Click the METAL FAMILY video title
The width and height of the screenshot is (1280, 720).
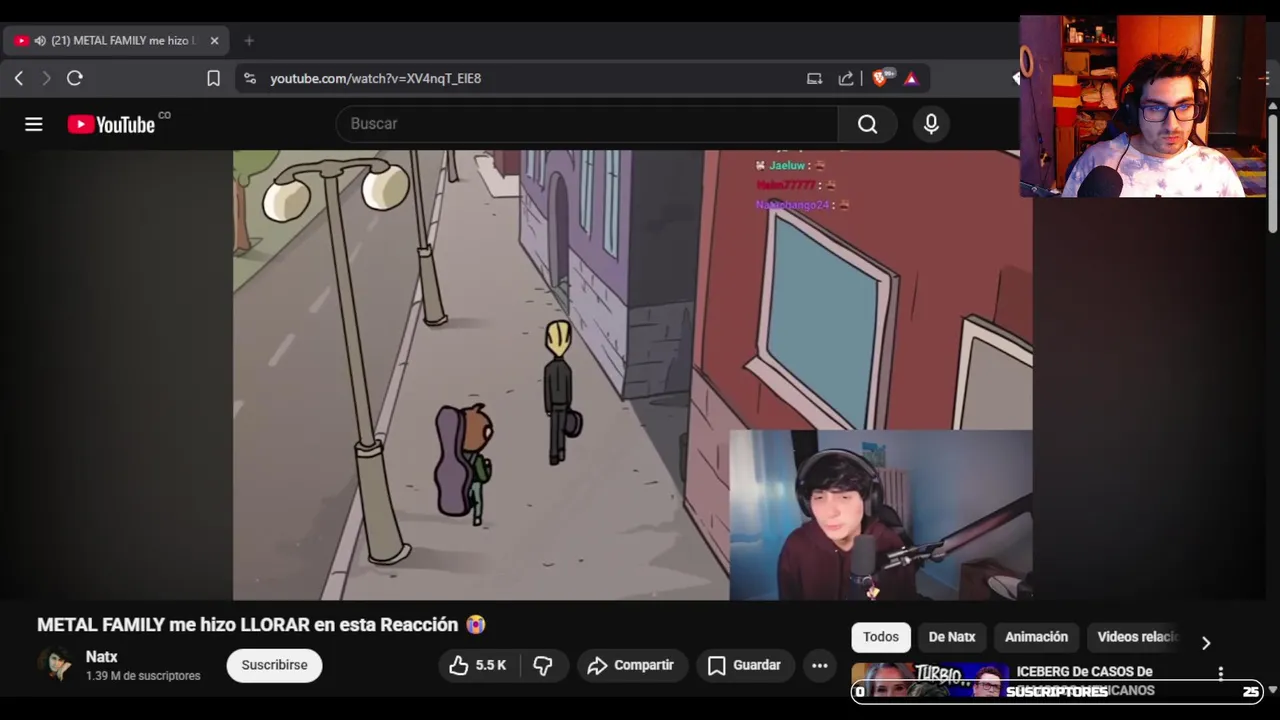point(261,625)
